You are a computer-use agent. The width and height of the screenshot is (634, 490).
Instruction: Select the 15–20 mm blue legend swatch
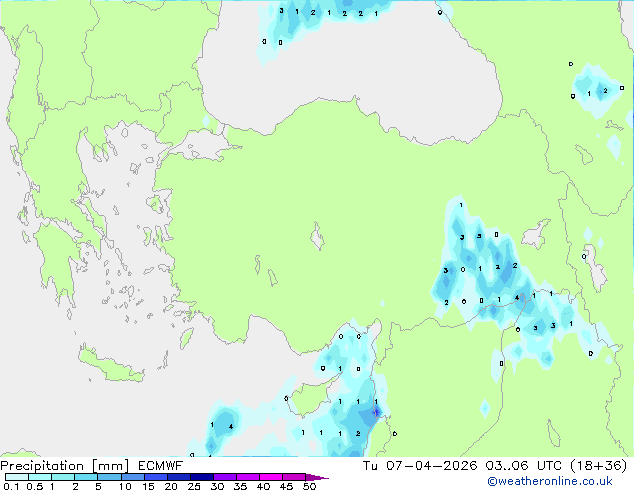click(x=156, y=477)
